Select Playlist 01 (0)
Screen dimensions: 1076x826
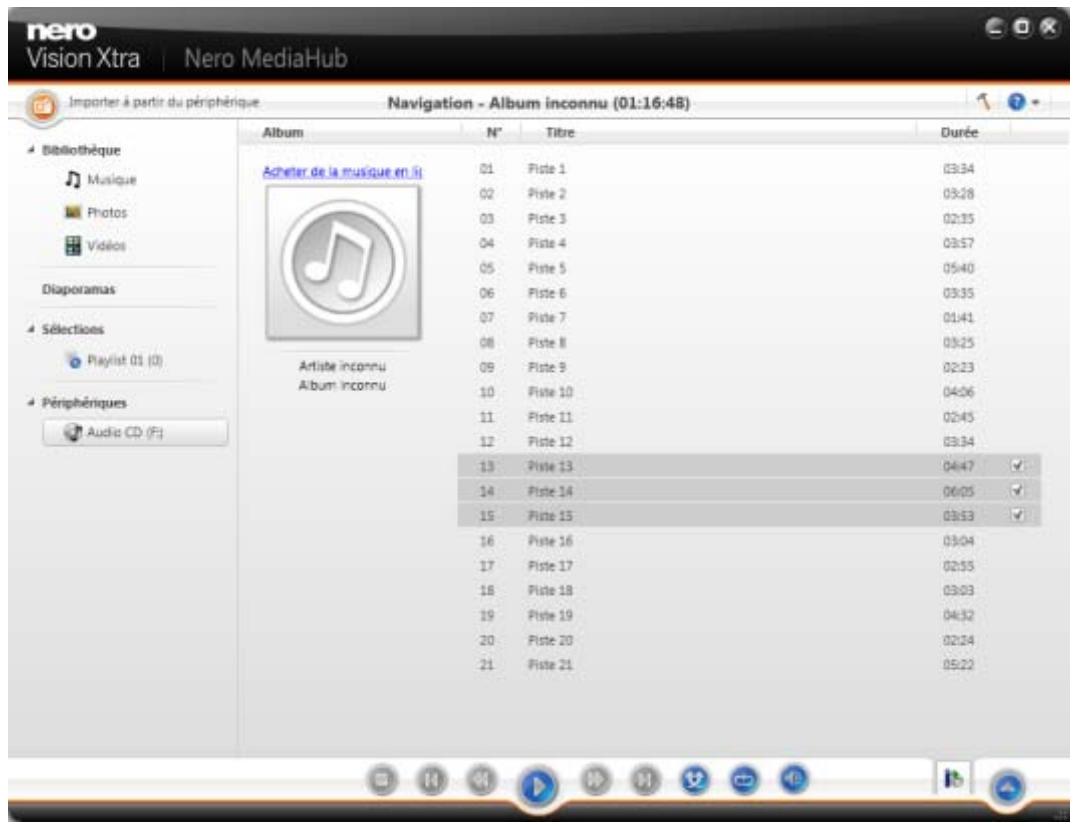(125, 360)
